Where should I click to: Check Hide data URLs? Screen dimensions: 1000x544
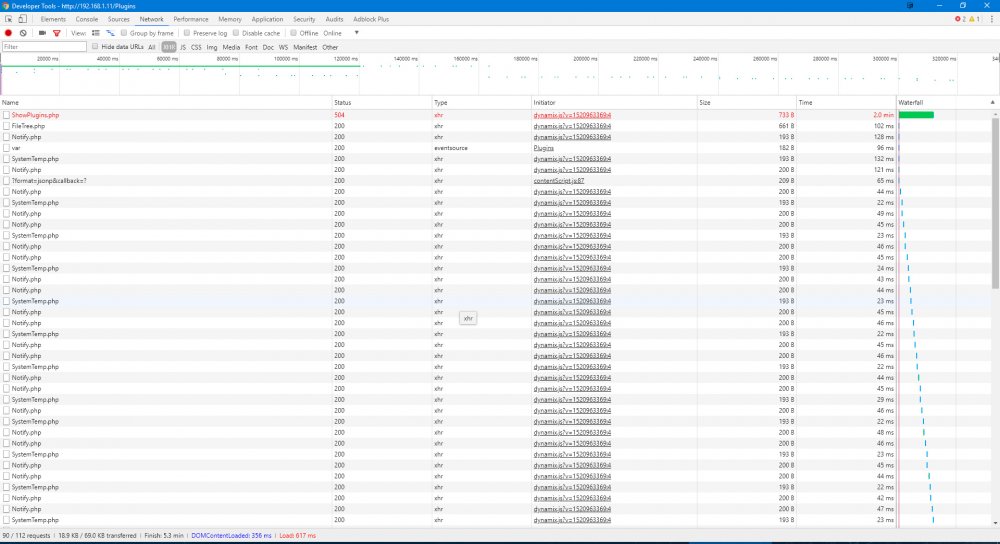point(95,47)
